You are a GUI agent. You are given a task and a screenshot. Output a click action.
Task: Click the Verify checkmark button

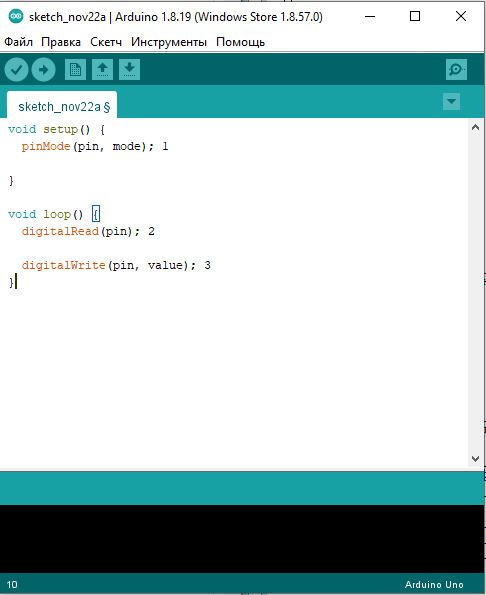coord(16,69)
